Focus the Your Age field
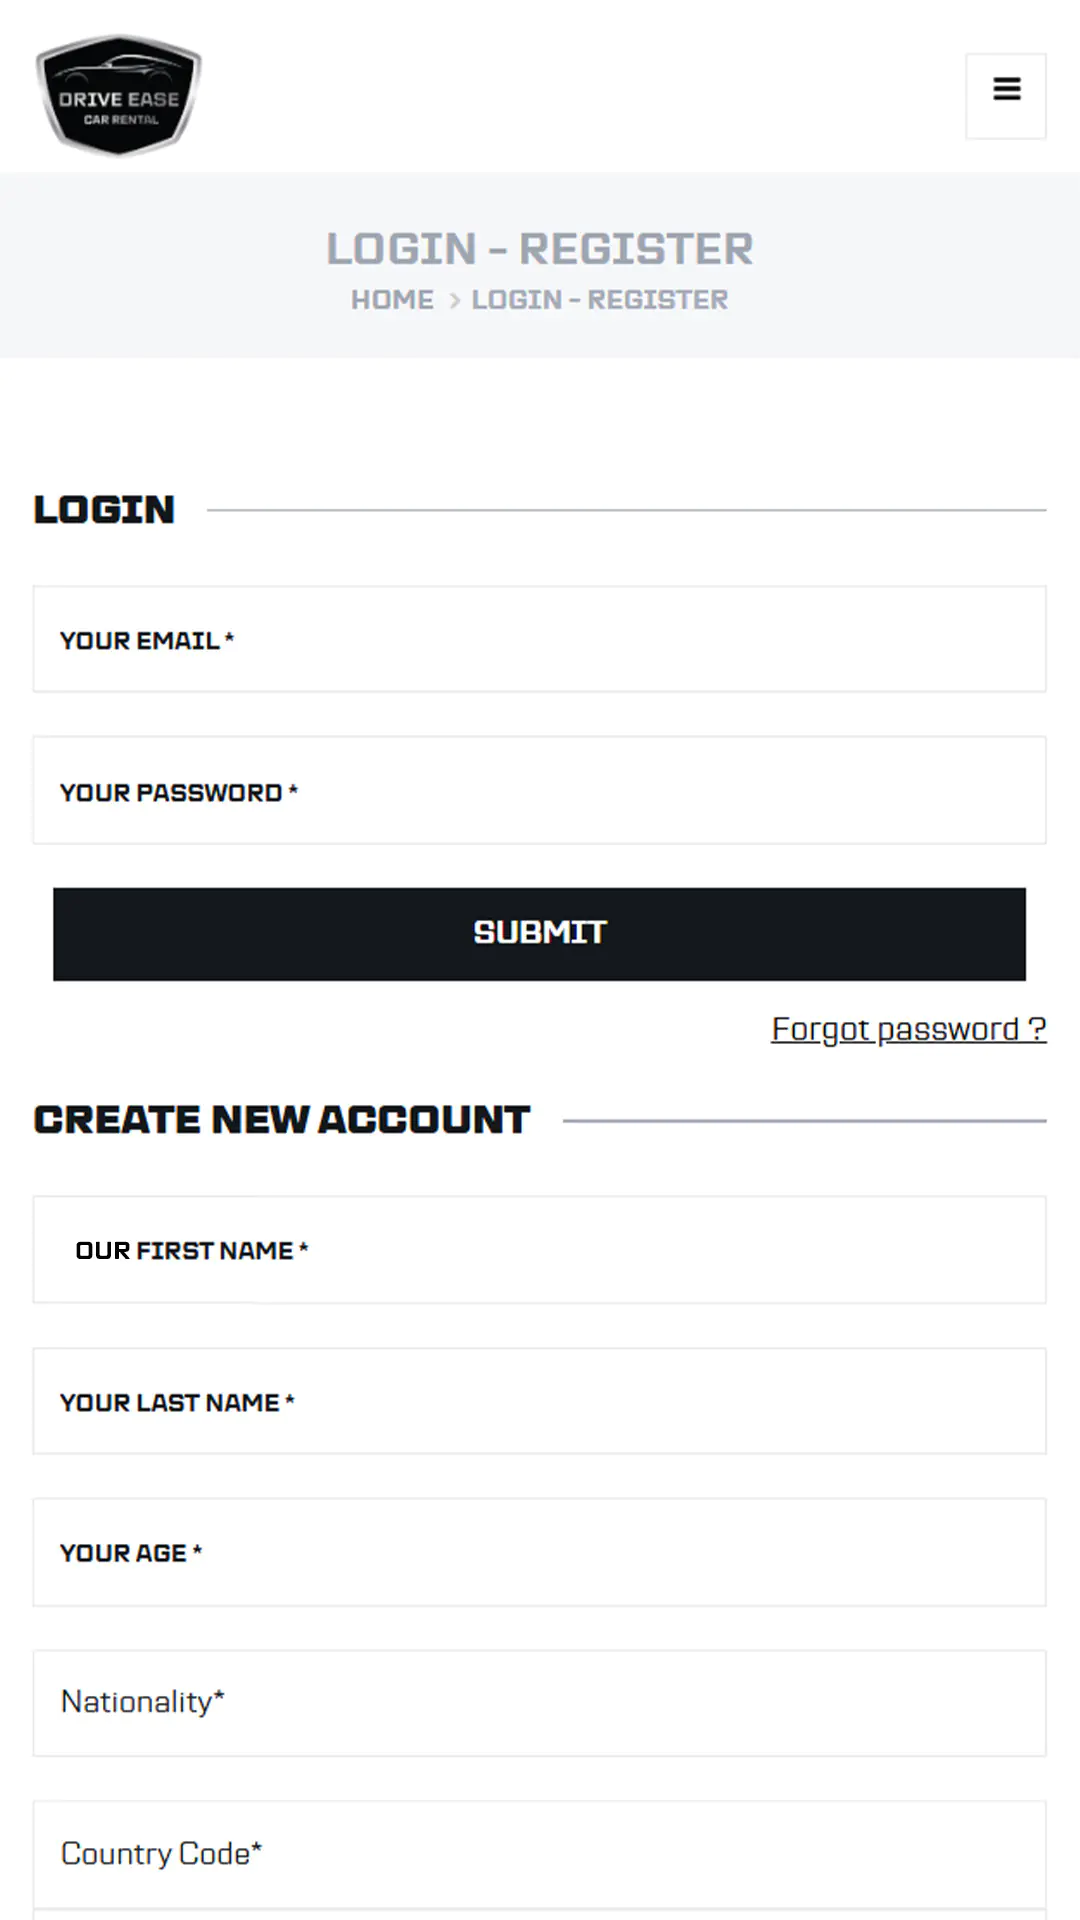This screenshot has width=1080, height=1920. pyautogui.click(x=540, y=1553)
